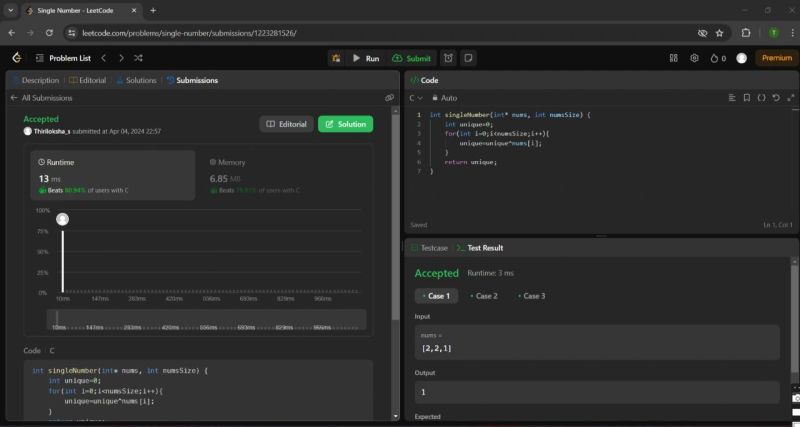Open LeetCode settings gear

pos(694,58)
